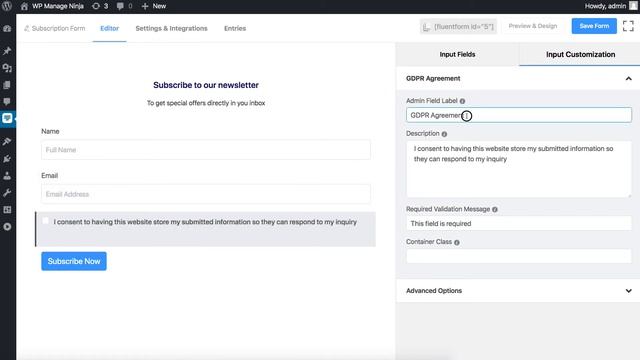Select the 'To get special offers' subtitle text
The height and width of the screenshot is (360, 640).
coord(206,103)
